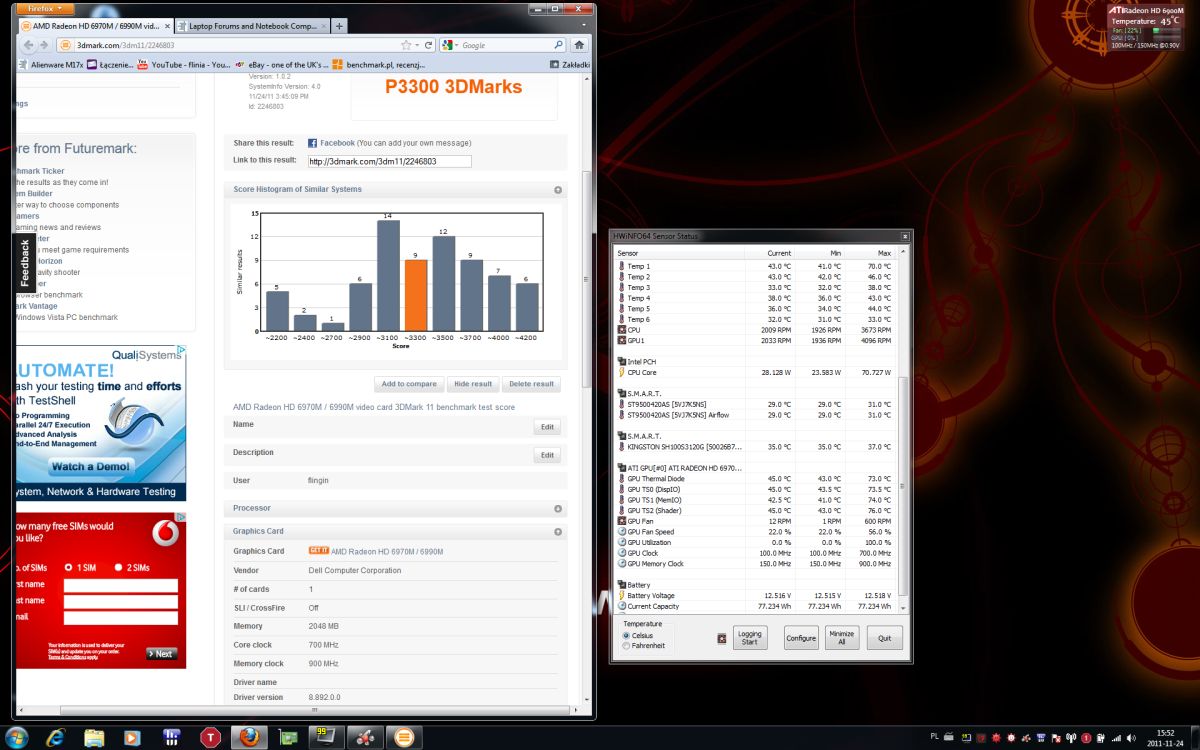
Task: Collapse the Score Histogram of Similar Systems section
Action: [558, 190]
